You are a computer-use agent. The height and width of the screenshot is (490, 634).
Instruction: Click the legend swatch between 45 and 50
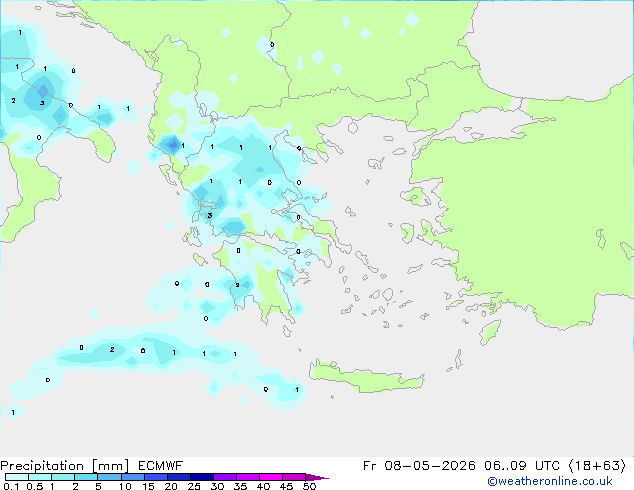pos(294,477)
